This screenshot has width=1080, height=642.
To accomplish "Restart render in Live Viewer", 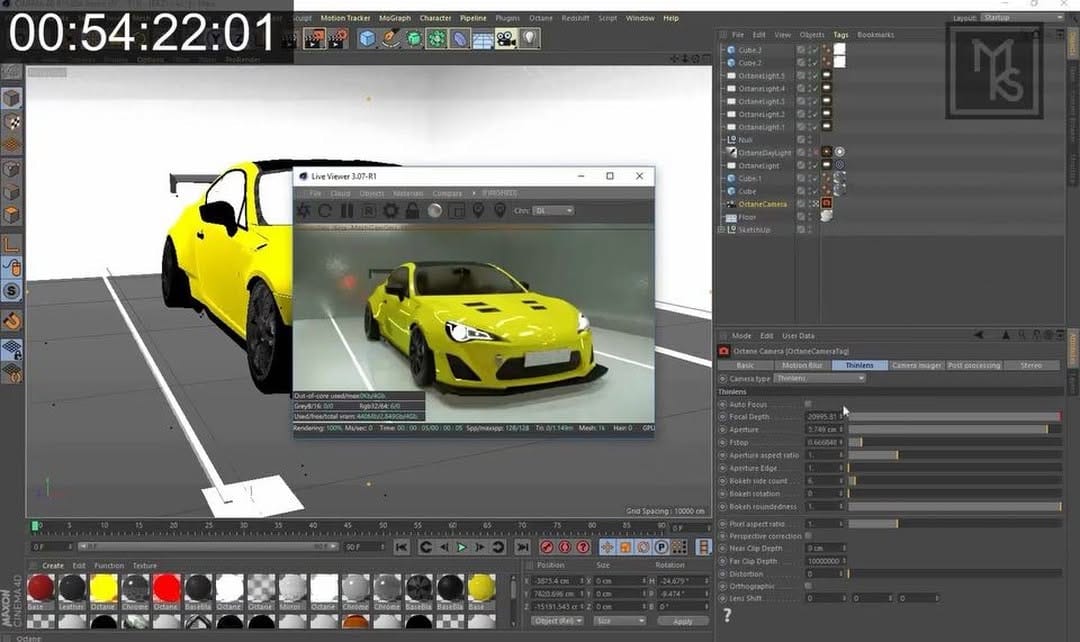I will (x=325, y=211).
